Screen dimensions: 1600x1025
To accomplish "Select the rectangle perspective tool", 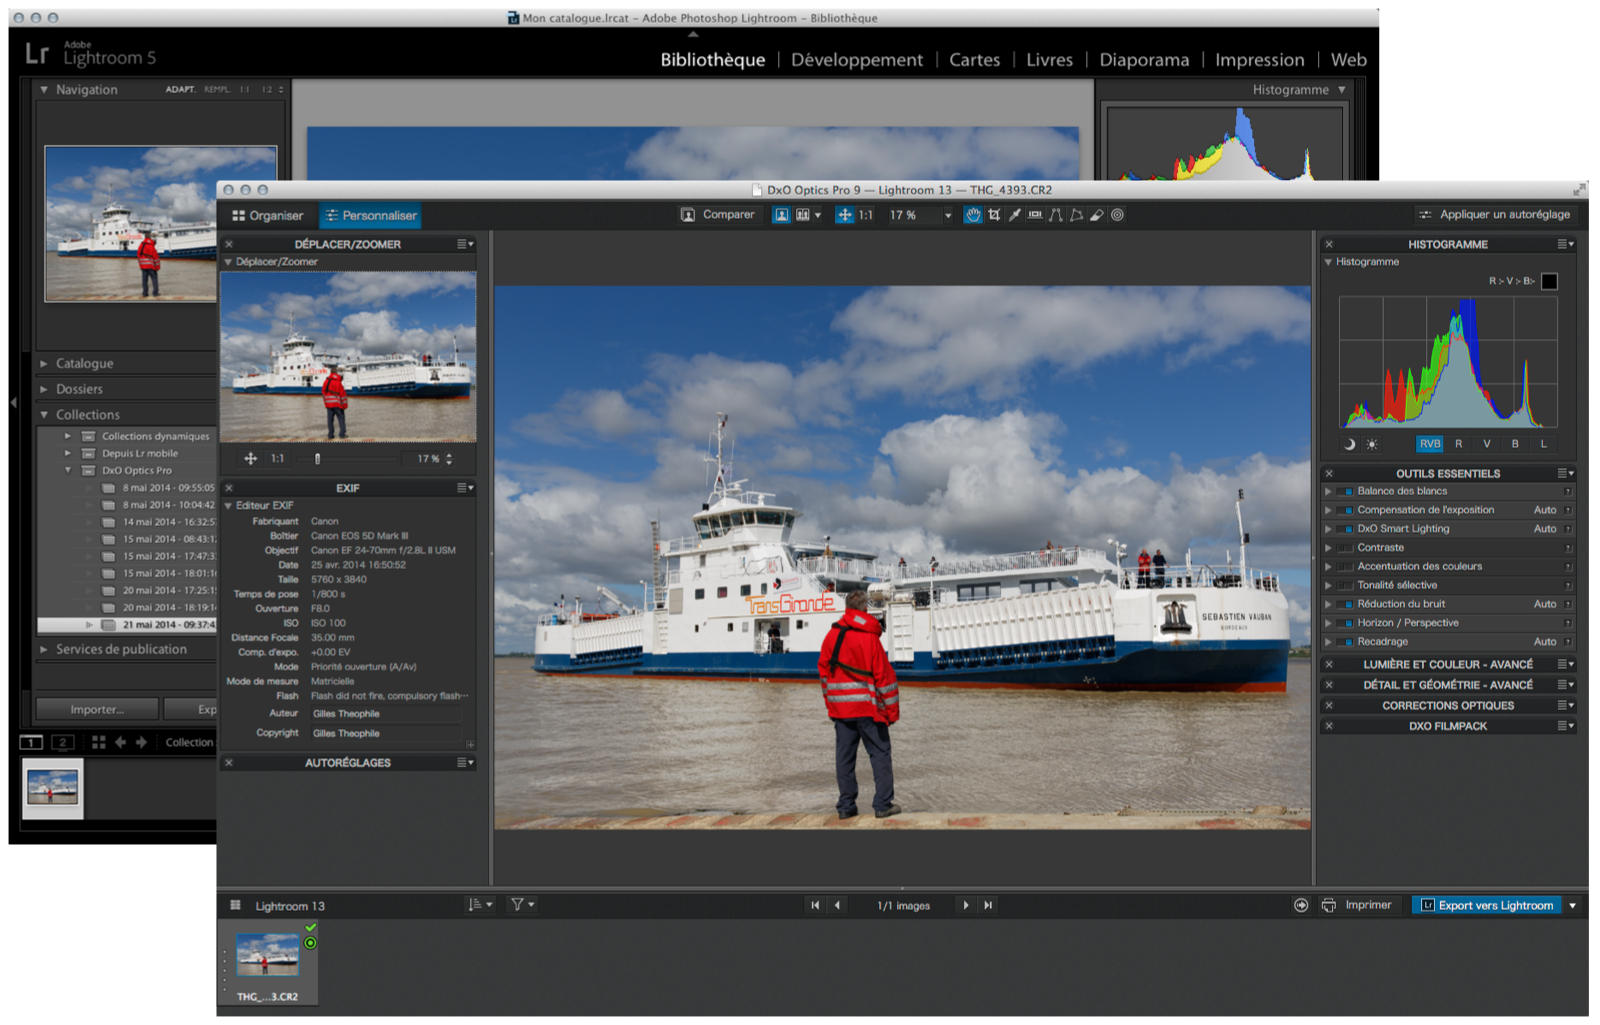I will (x=1076, y=215).
